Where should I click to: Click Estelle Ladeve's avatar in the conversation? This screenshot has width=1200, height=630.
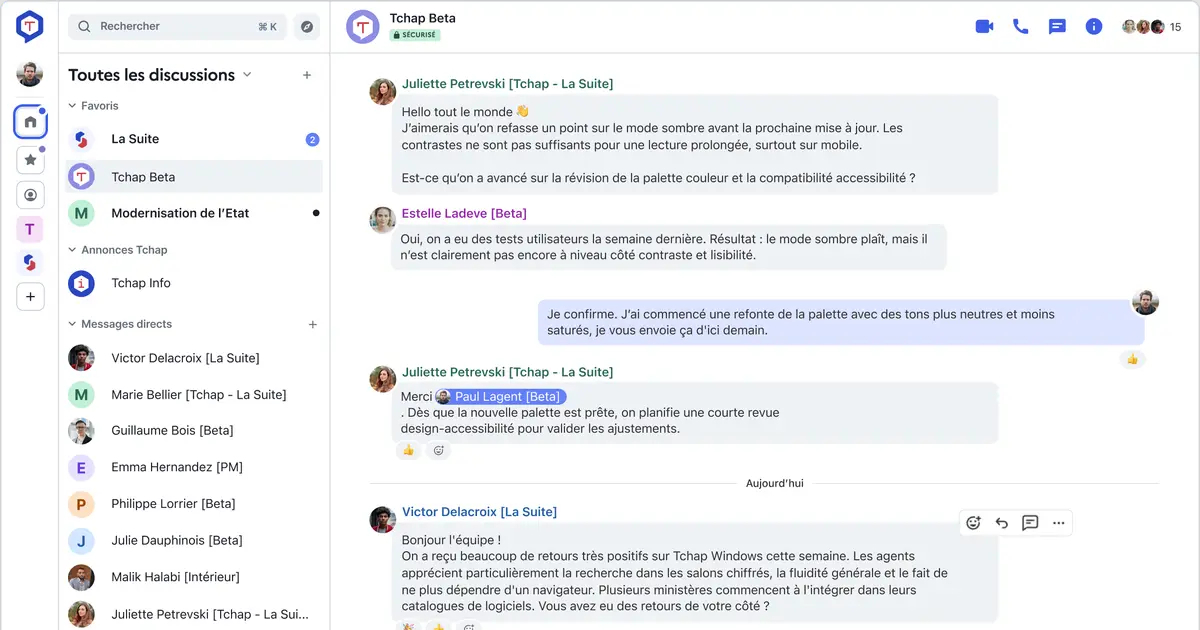coord(383,220)
